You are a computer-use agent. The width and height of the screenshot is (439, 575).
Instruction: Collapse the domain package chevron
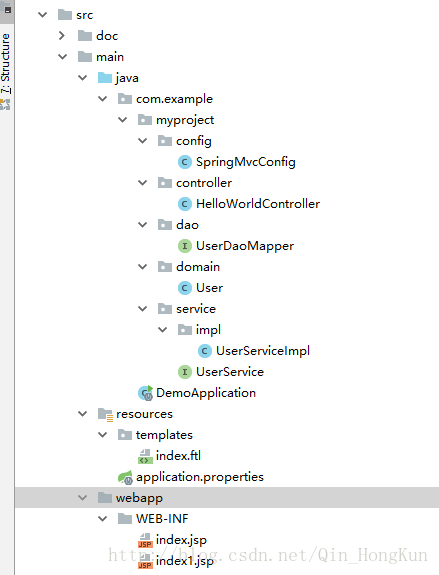pyautogui.click(x=143, y=267)
